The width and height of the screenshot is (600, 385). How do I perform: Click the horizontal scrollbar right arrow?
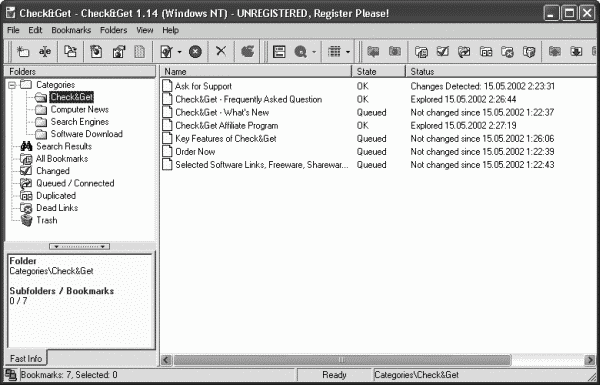coord(590,360)
